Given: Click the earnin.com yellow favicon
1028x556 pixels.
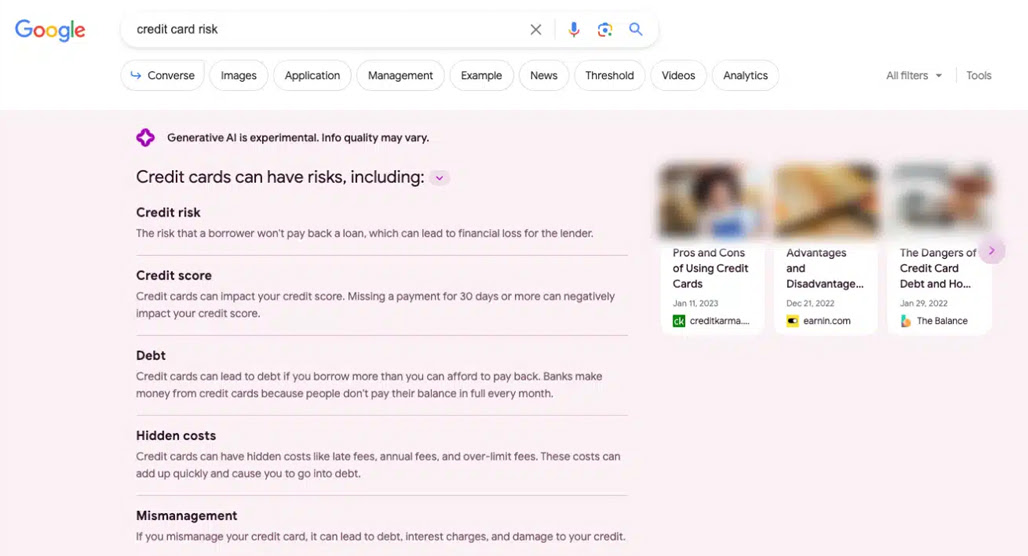Looking at the screenshot, I should [792, 321].
